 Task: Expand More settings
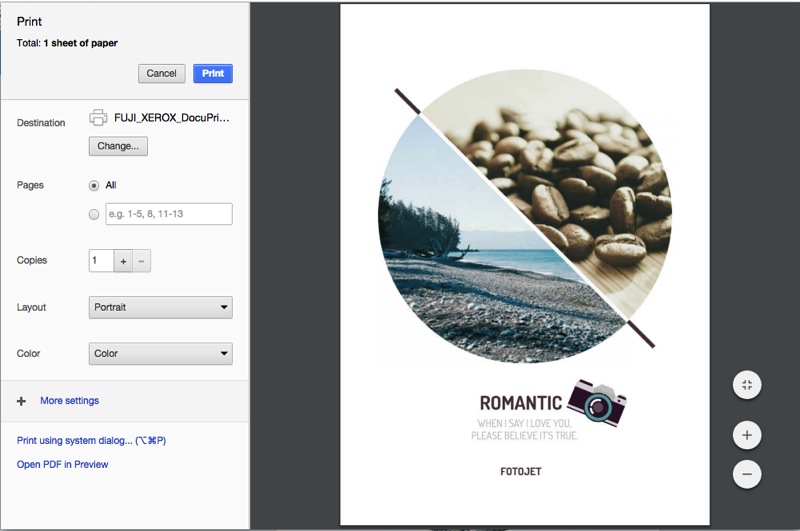pos(69,401)
